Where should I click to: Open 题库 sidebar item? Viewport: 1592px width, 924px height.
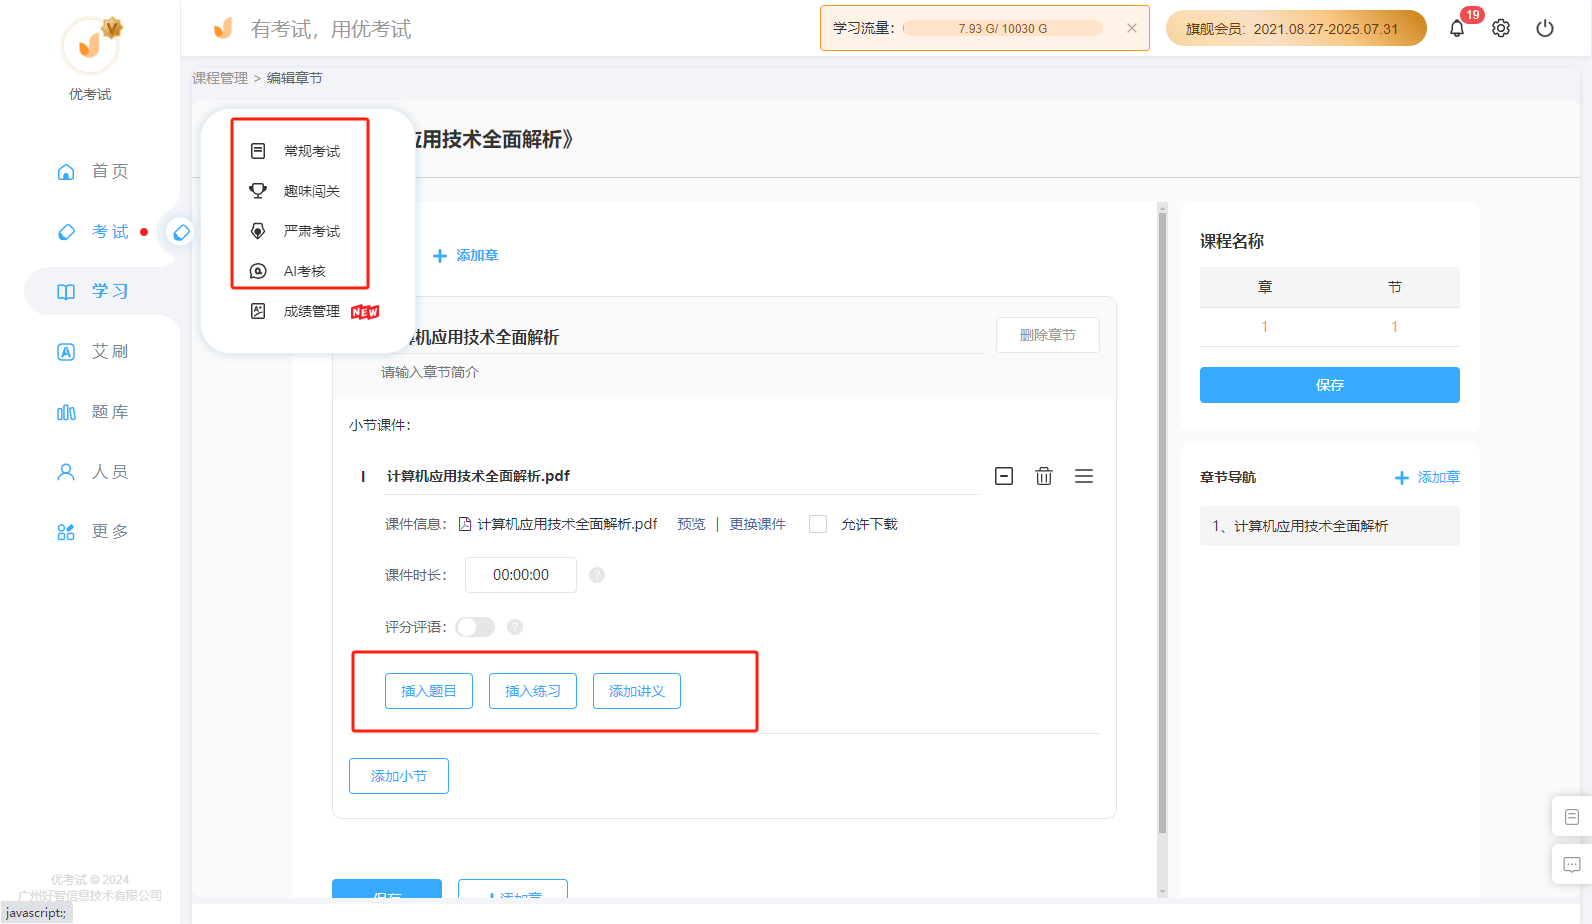(x=92, y=411)
